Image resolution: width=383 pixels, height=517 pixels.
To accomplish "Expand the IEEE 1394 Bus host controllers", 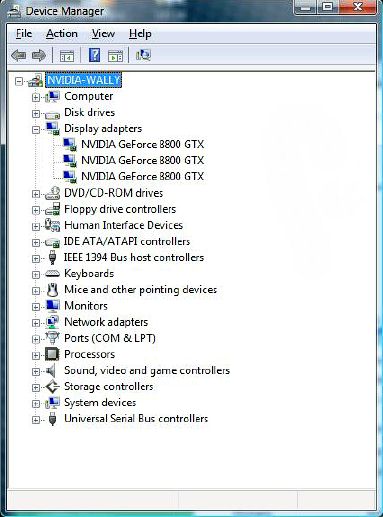I will (x=36, y=259).
